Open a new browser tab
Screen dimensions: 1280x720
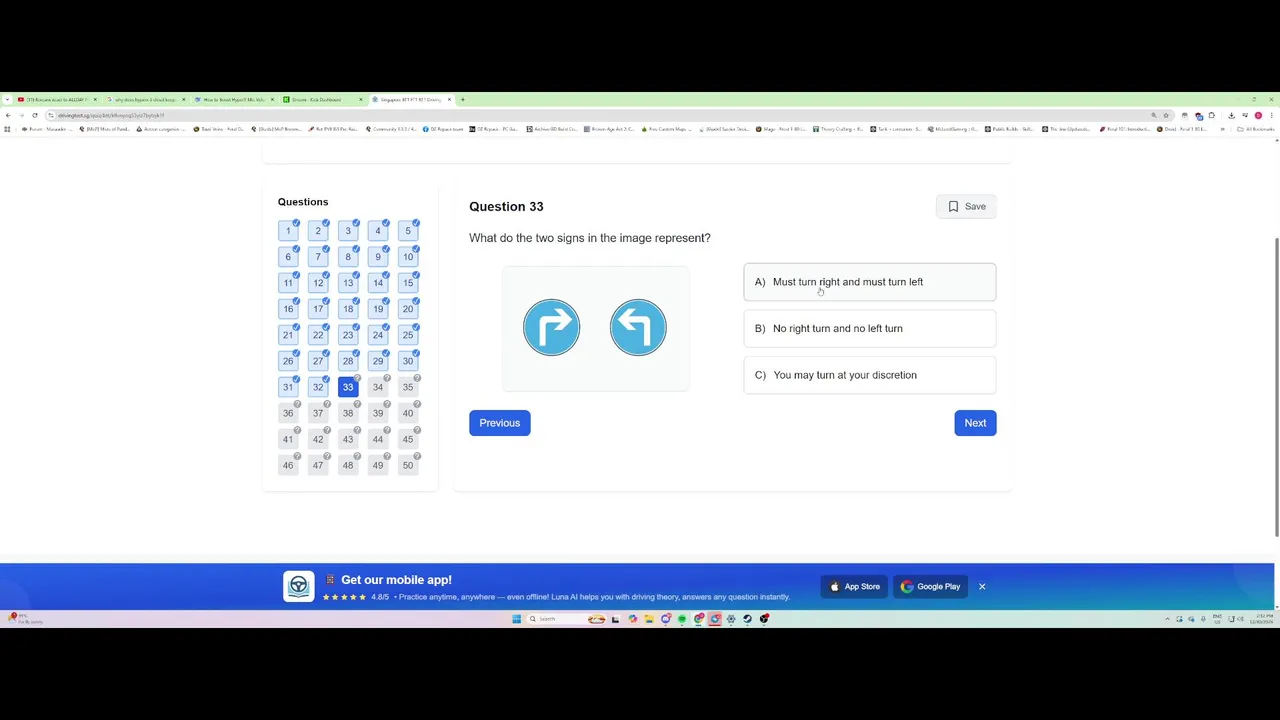click(x=463, y=100)
